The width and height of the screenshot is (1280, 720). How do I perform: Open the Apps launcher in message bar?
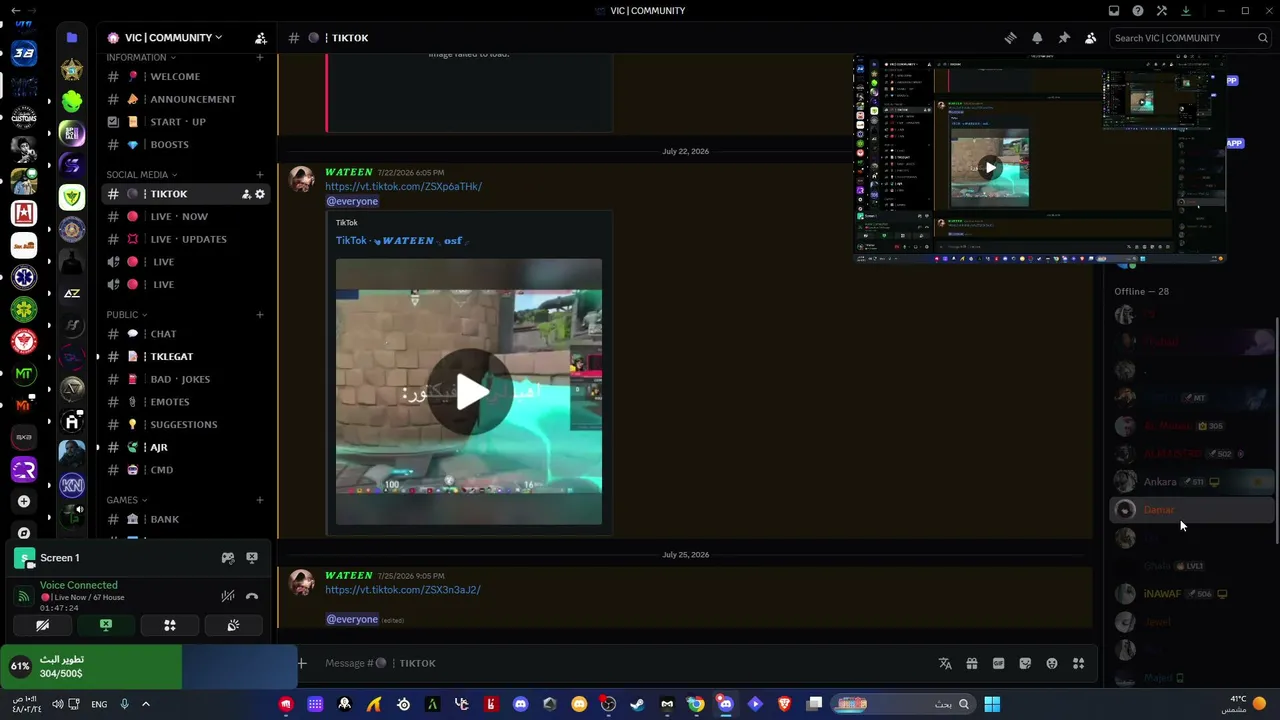(1078, 663)
